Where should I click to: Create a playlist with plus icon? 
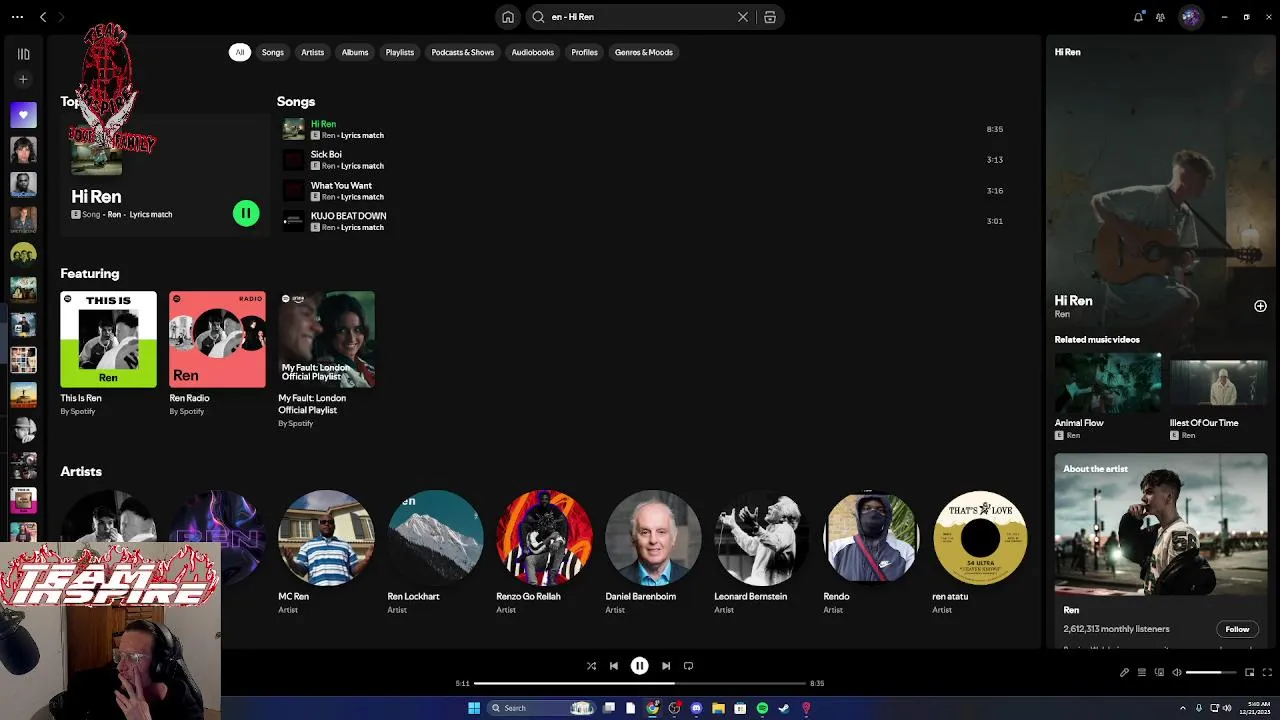point(23,79)
